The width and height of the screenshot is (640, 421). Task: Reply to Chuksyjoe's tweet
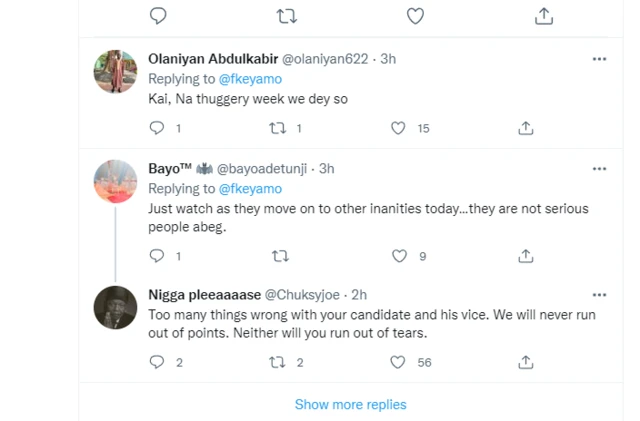[156, 362]
